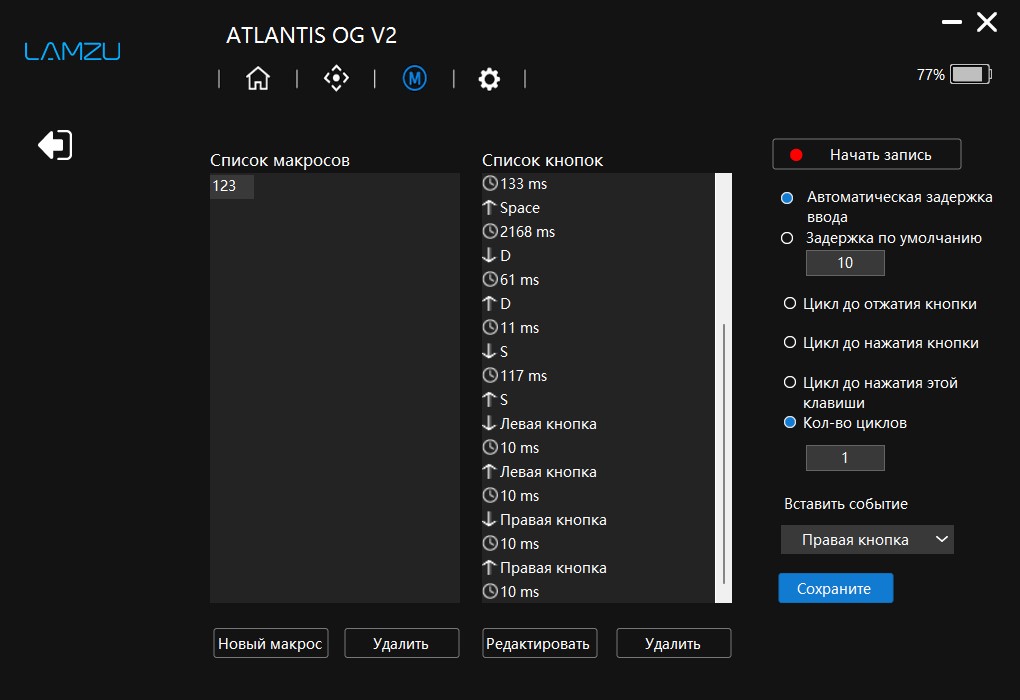Click the default delay value field
The image size is (1020, 700).
[x=845, y=263]
